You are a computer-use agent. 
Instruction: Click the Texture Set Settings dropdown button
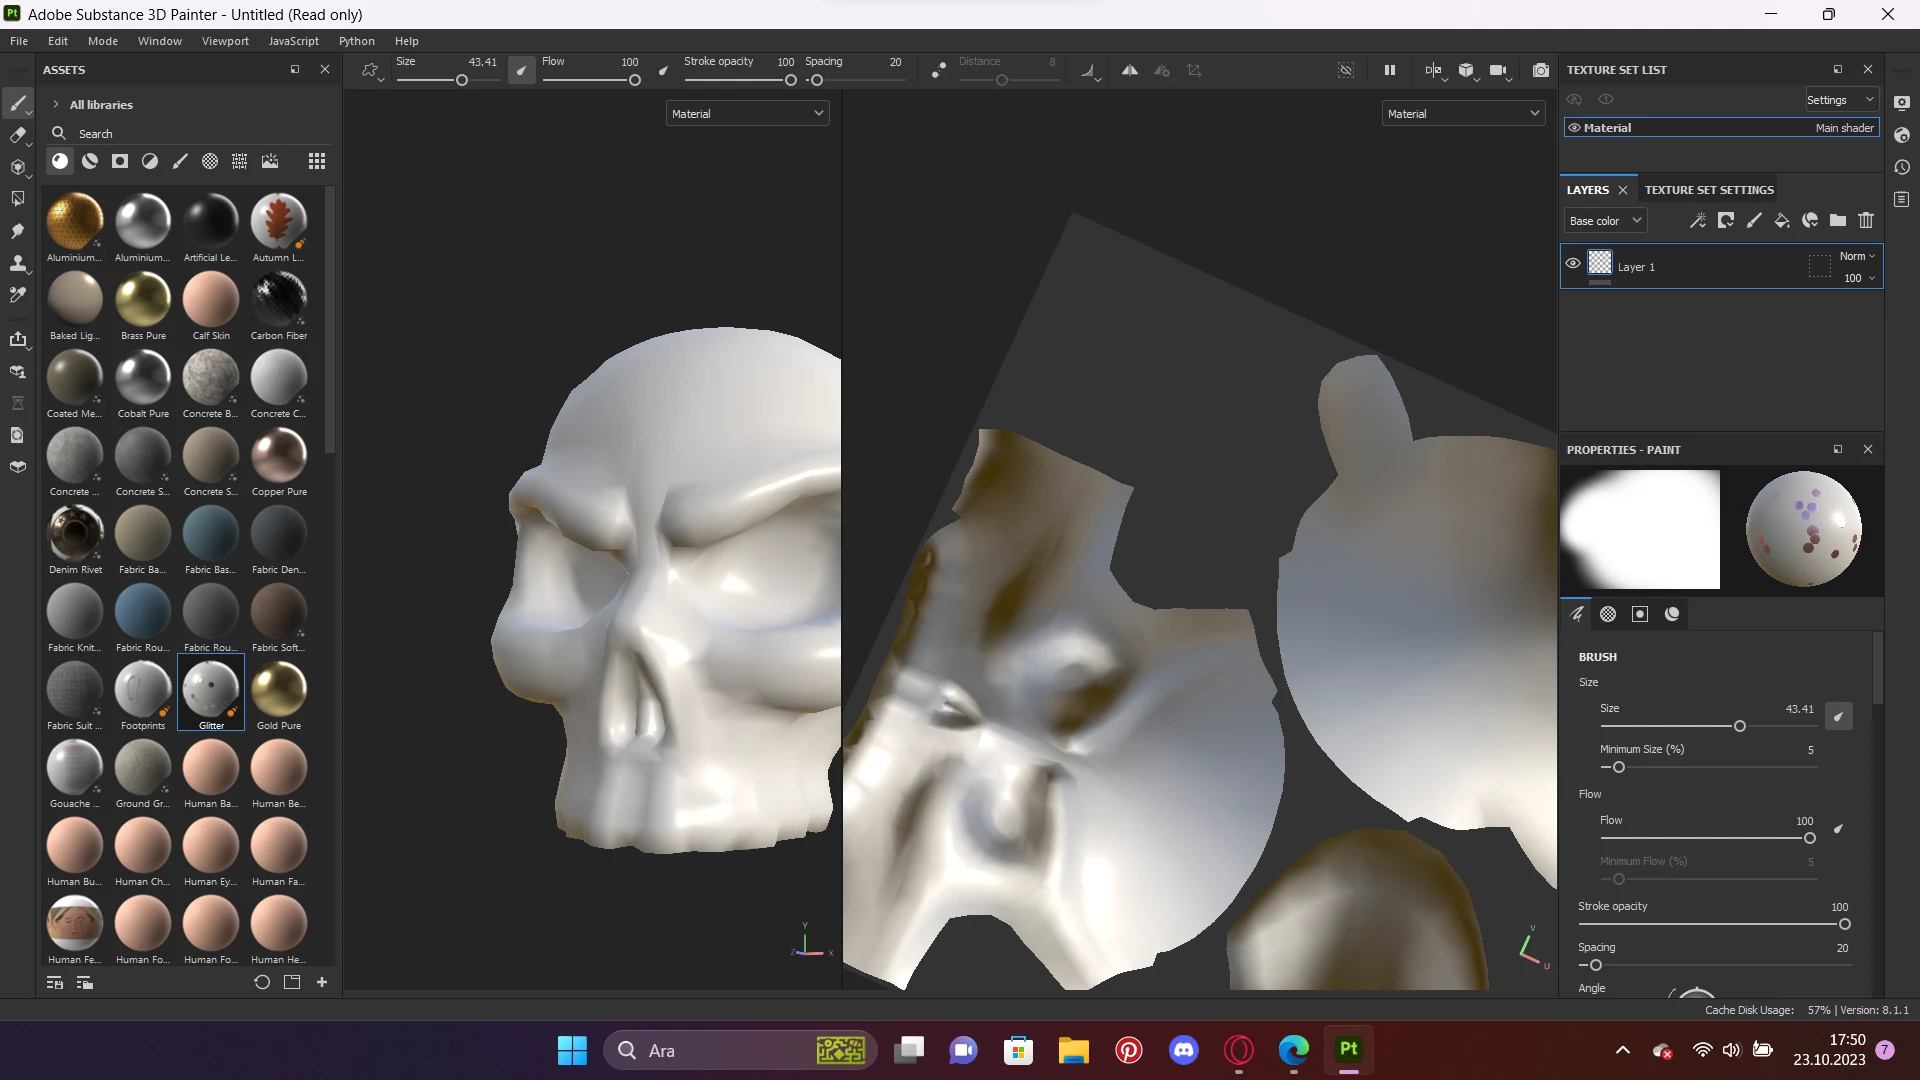click(1840, 100)
